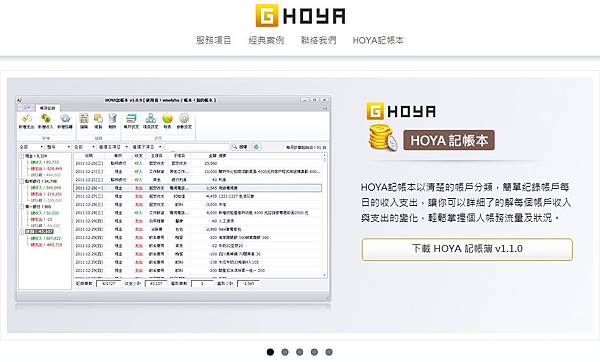Image resolution: width=600 pixels, height=362 pixels.
Task: Click the HOYA logo in the page header
Action: (300, 16)
